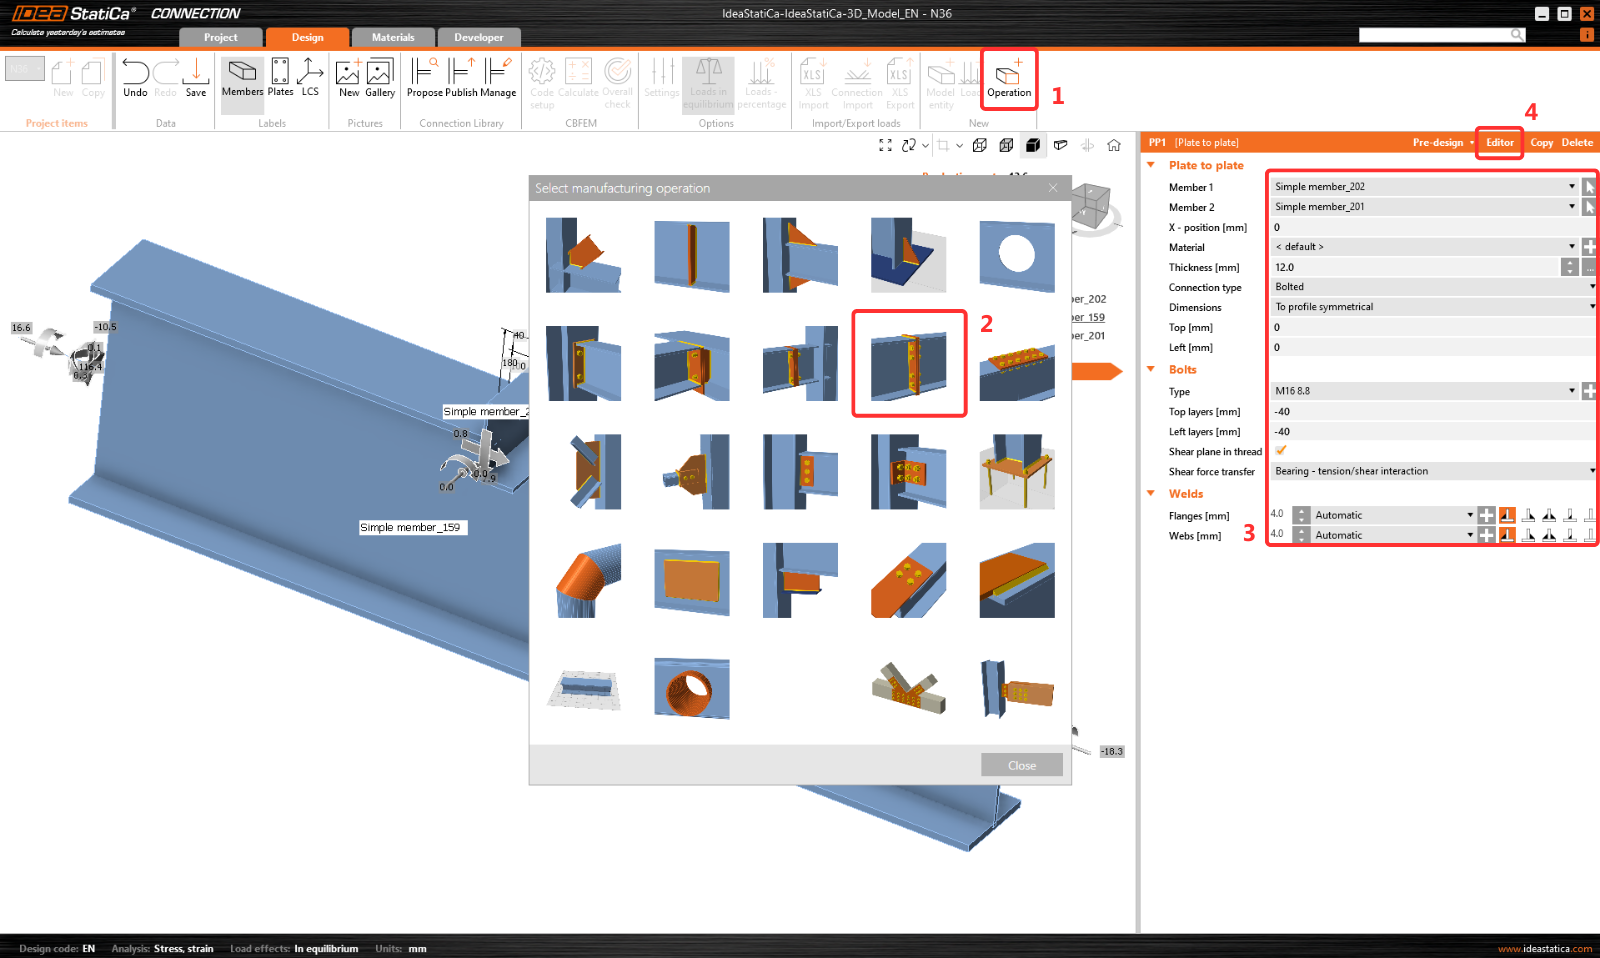Collapse the Welds section

pos(1151,494)
